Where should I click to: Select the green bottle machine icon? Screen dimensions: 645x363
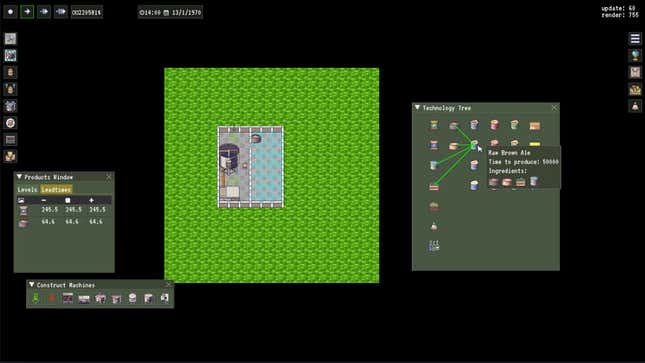point(36,298)
